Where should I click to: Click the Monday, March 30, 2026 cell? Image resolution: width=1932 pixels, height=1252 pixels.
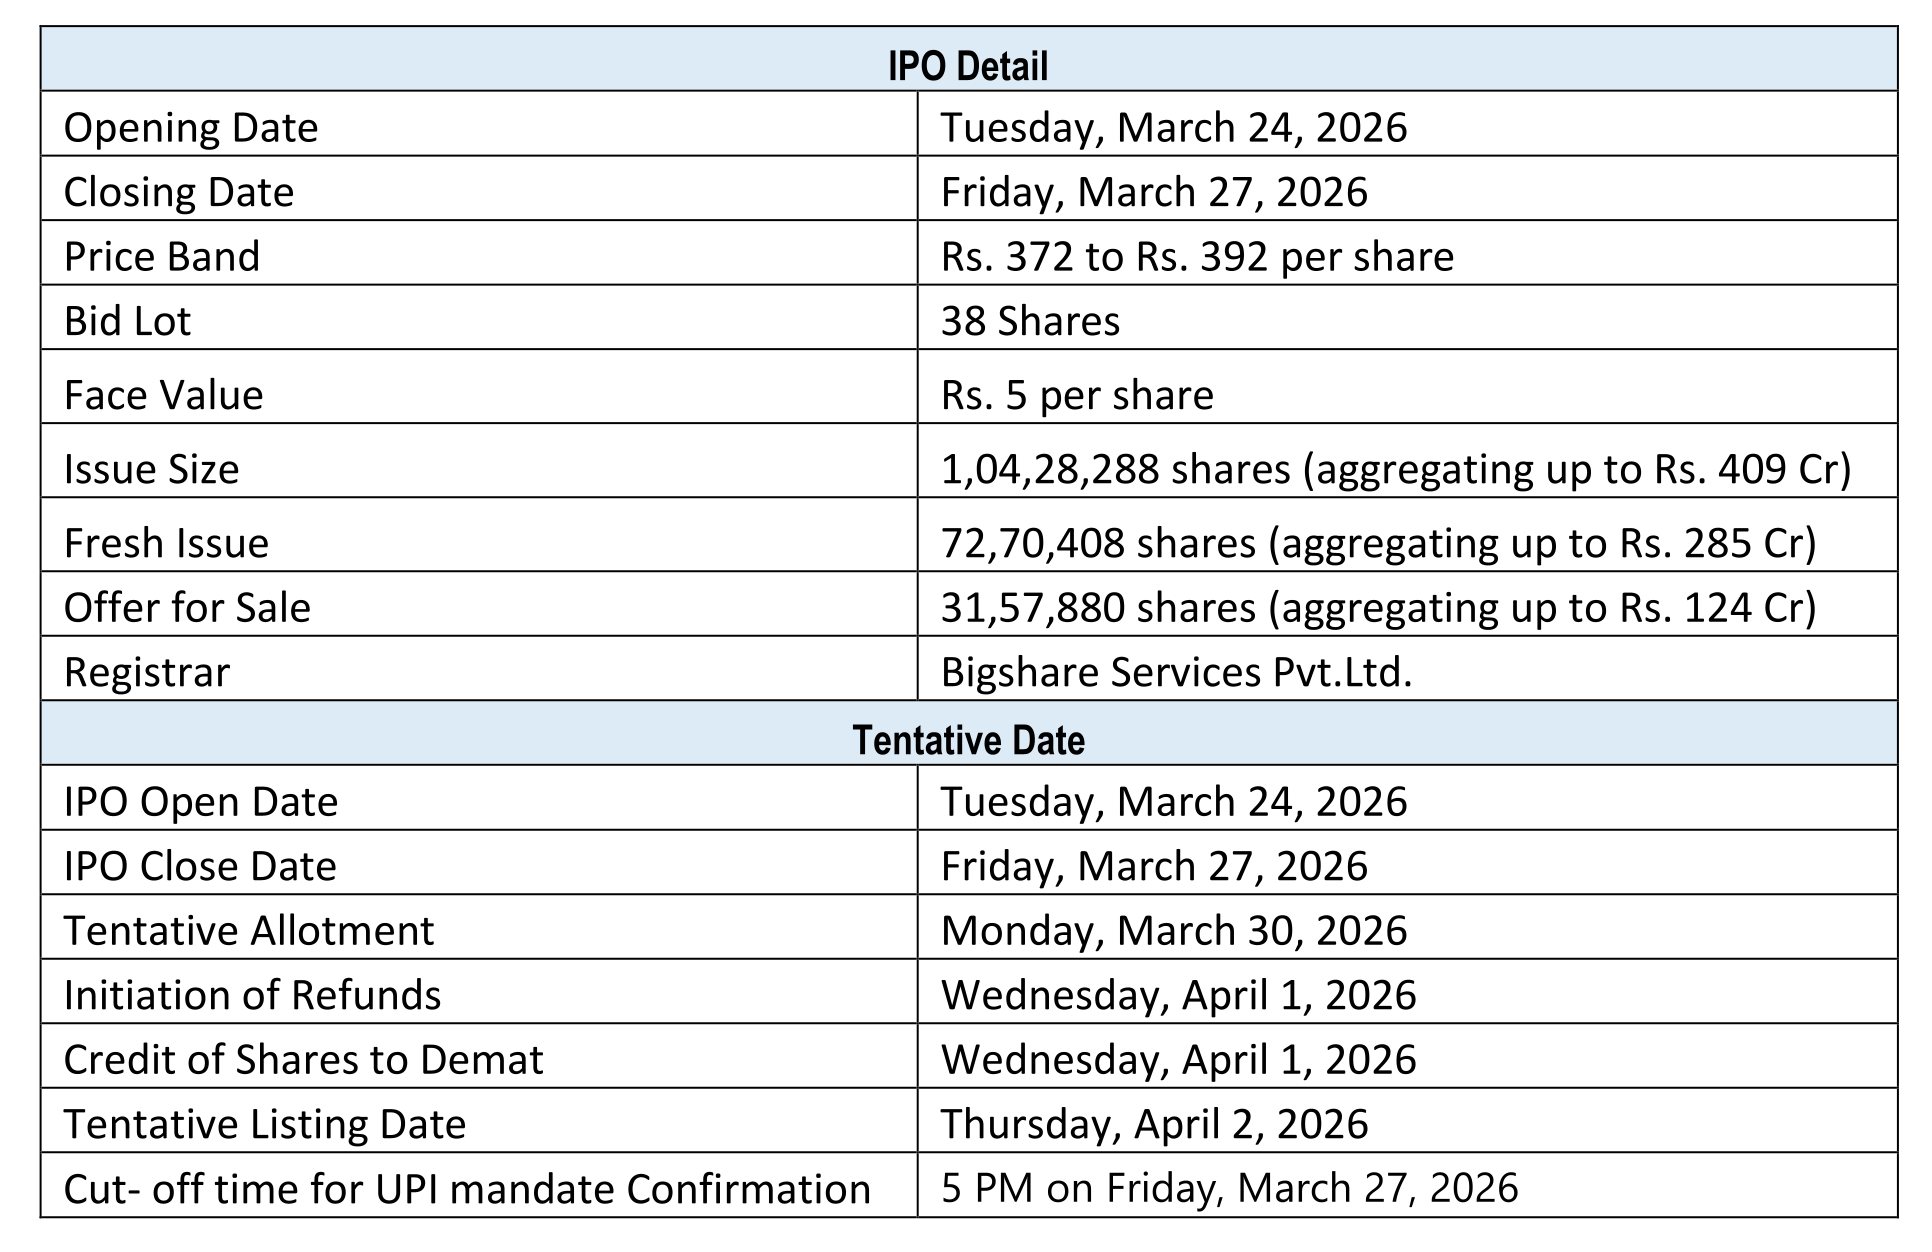(x=1173, y=931)
